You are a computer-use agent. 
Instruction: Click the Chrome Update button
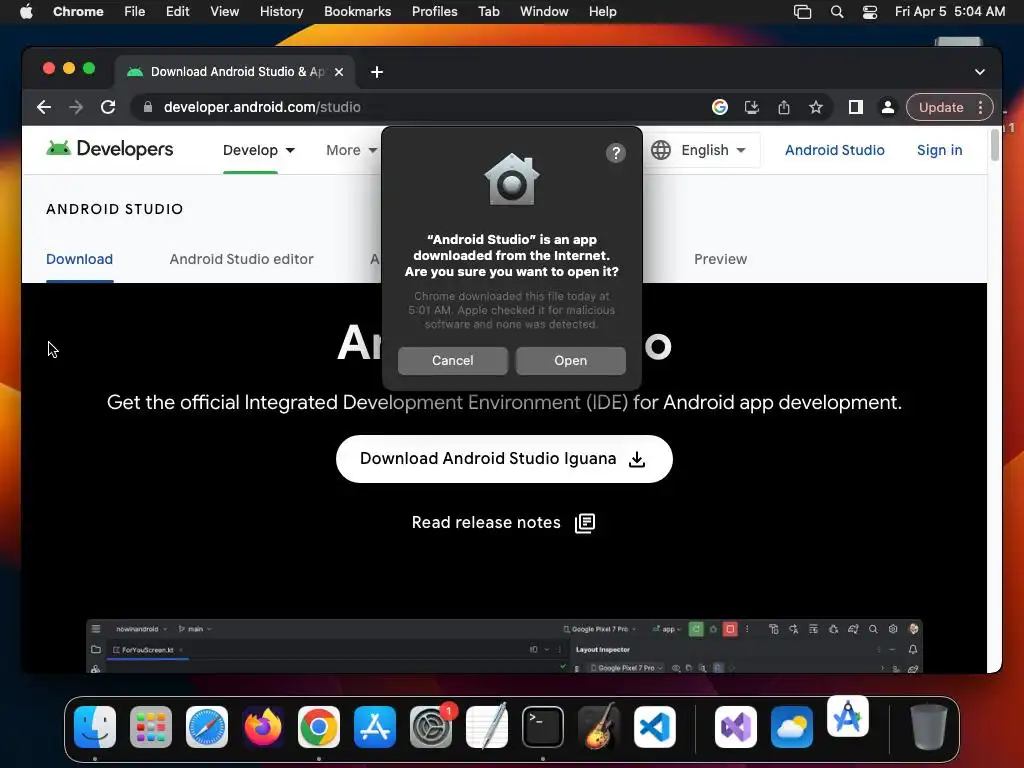(940, 107)
